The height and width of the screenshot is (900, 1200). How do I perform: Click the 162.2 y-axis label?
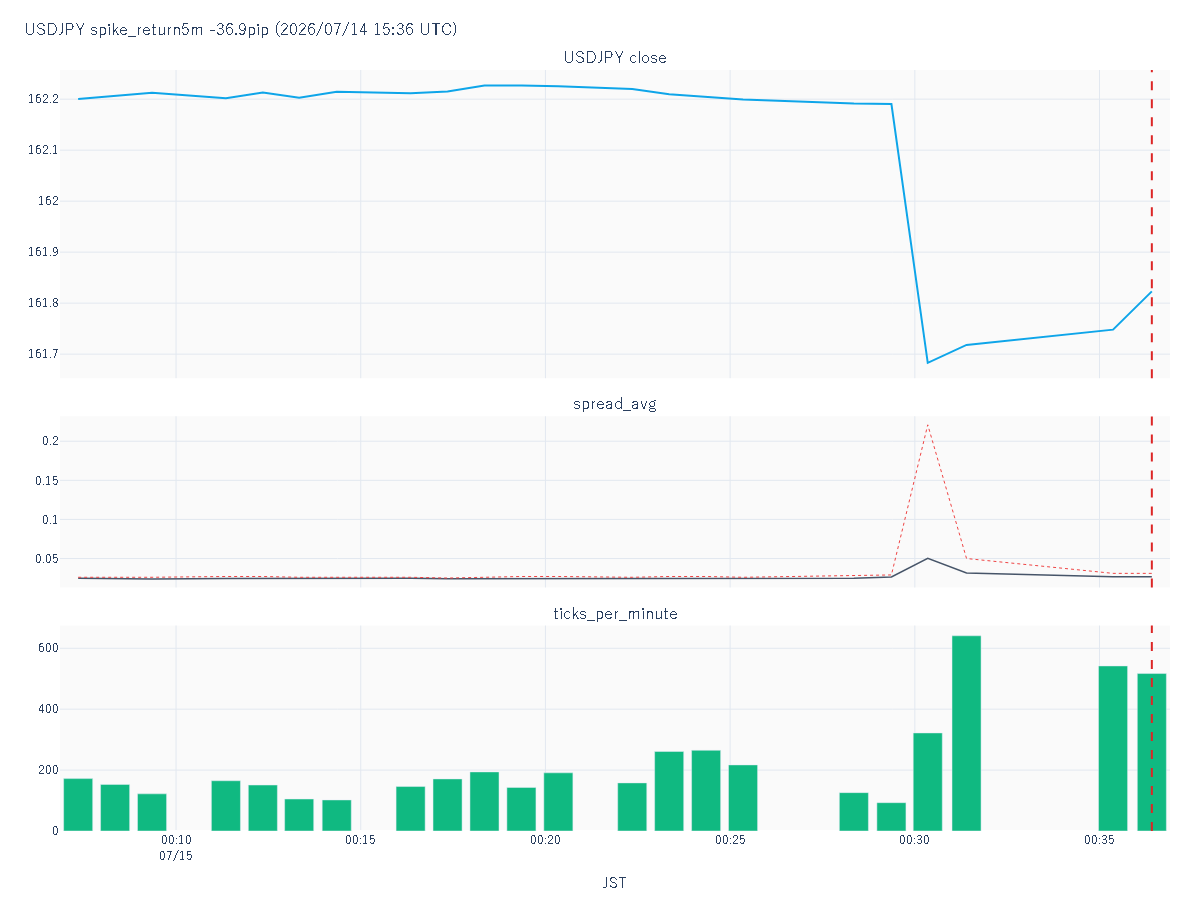click(x=43, y=99)
